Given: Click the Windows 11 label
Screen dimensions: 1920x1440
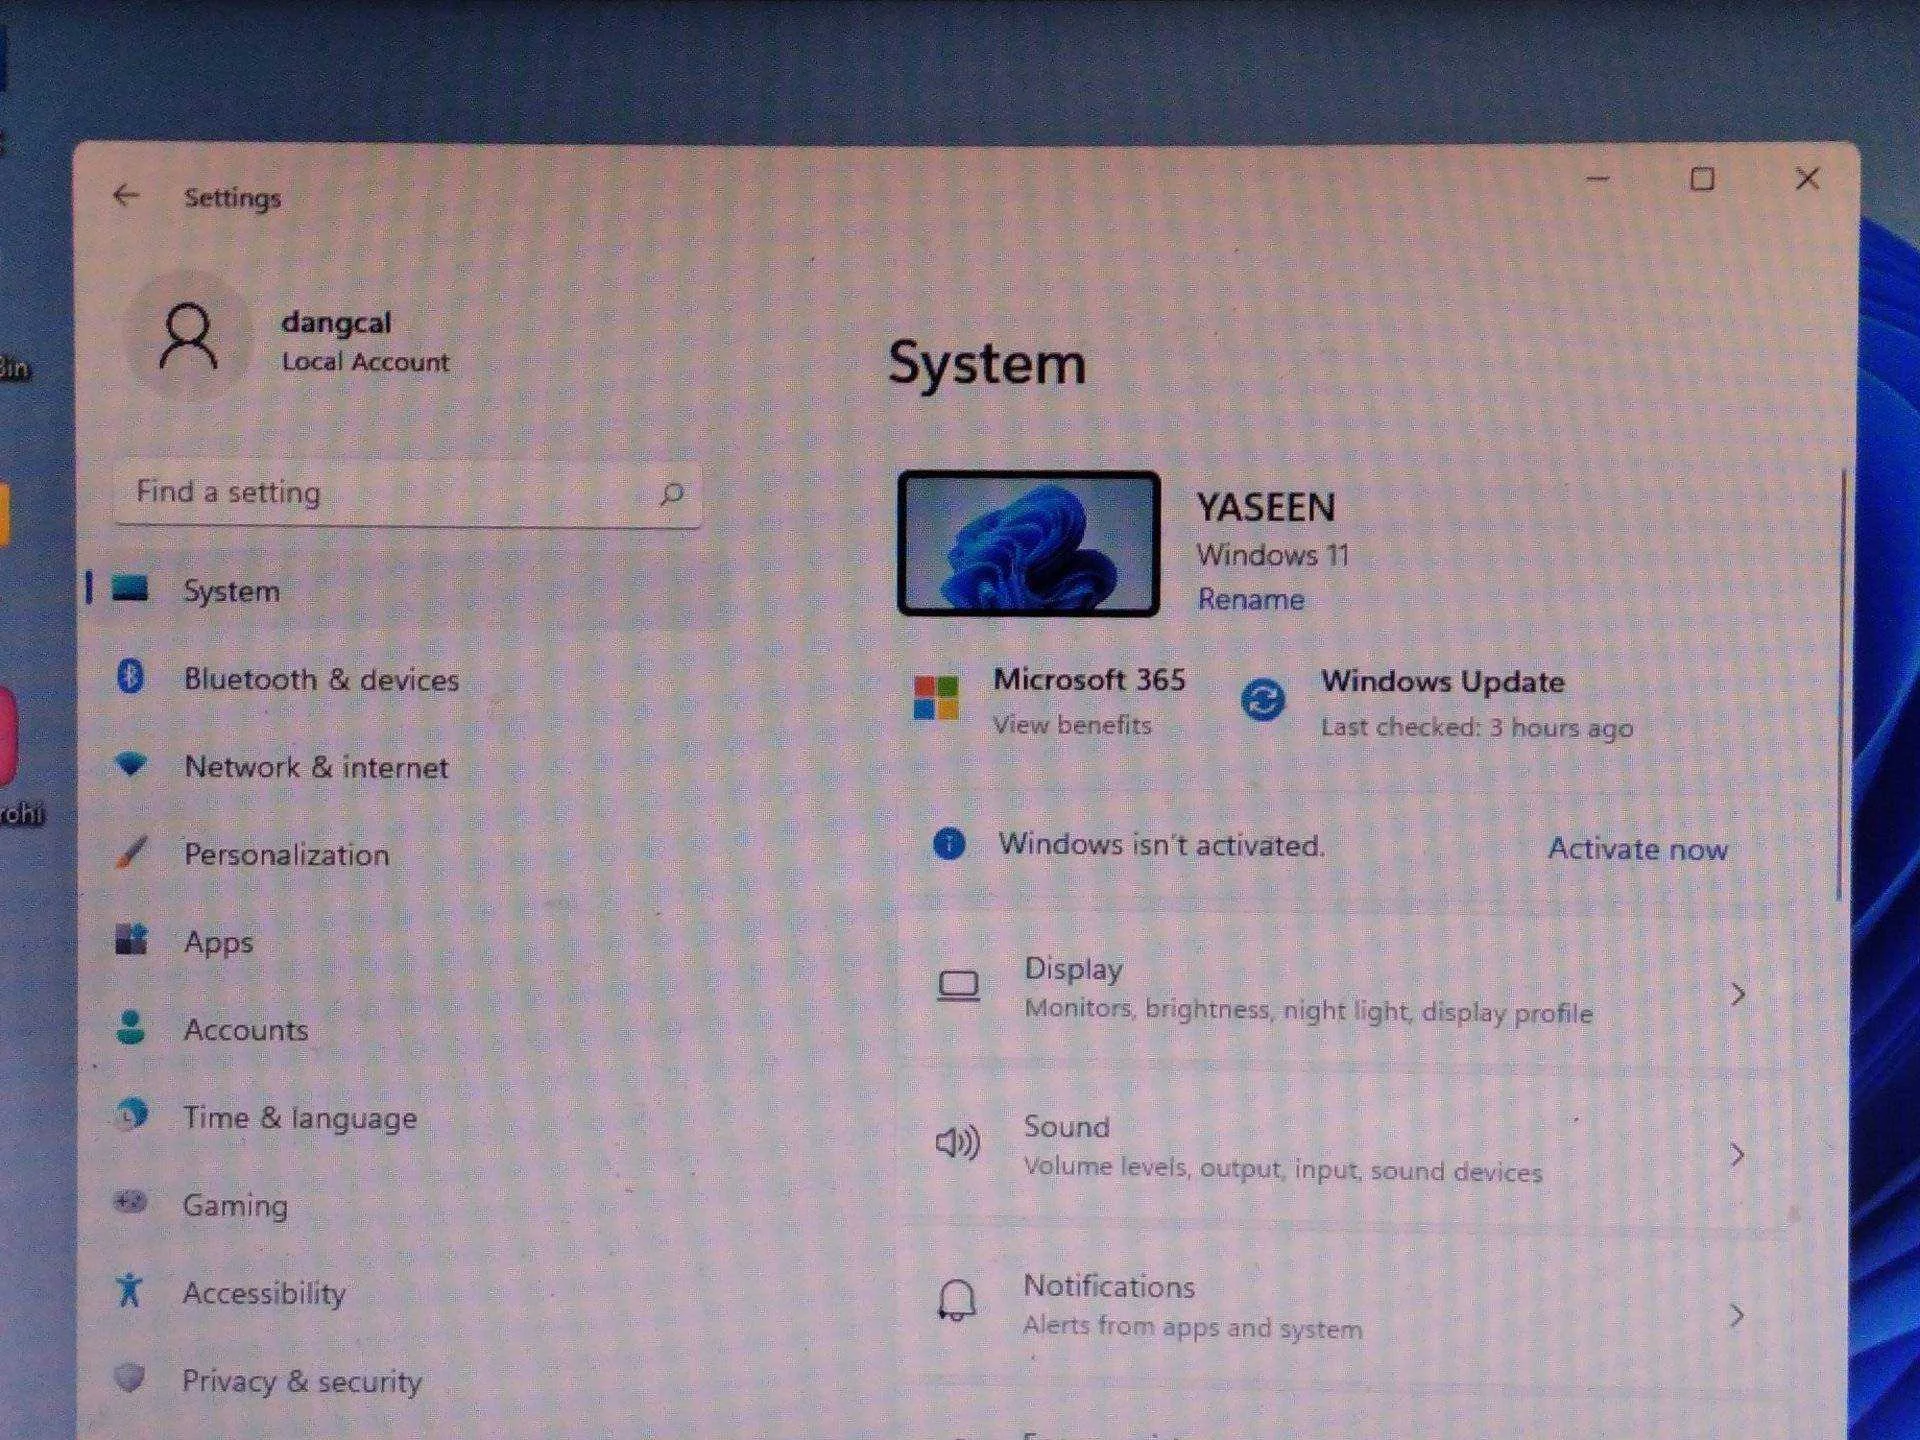Looking at the screenshot, I should click(x=1273, y=555).
